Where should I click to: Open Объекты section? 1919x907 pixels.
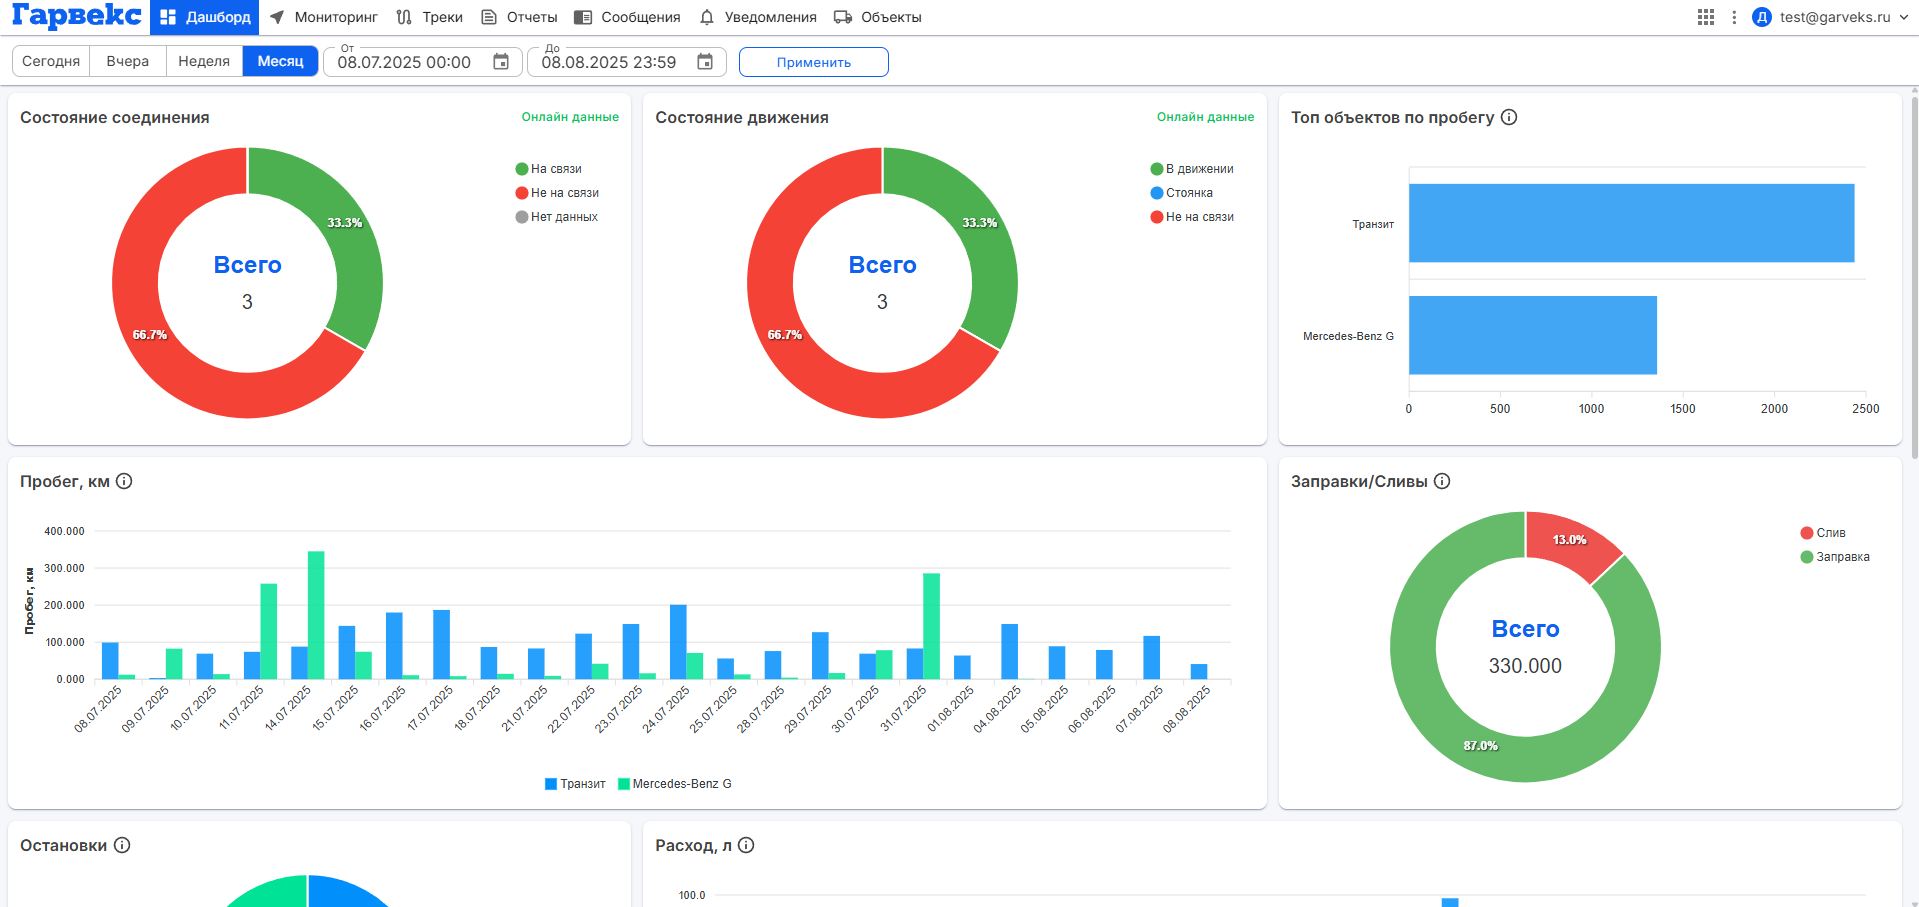coord(878,17)
